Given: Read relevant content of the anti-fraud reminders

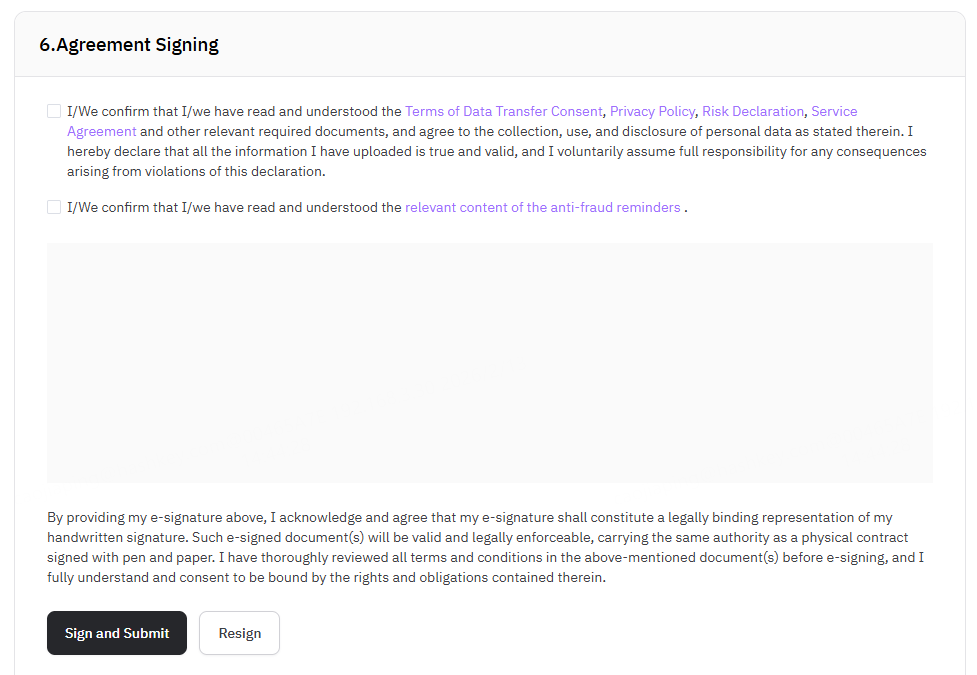Looking at the screenshot, I should pyautogui.click(x=542, y=207).
